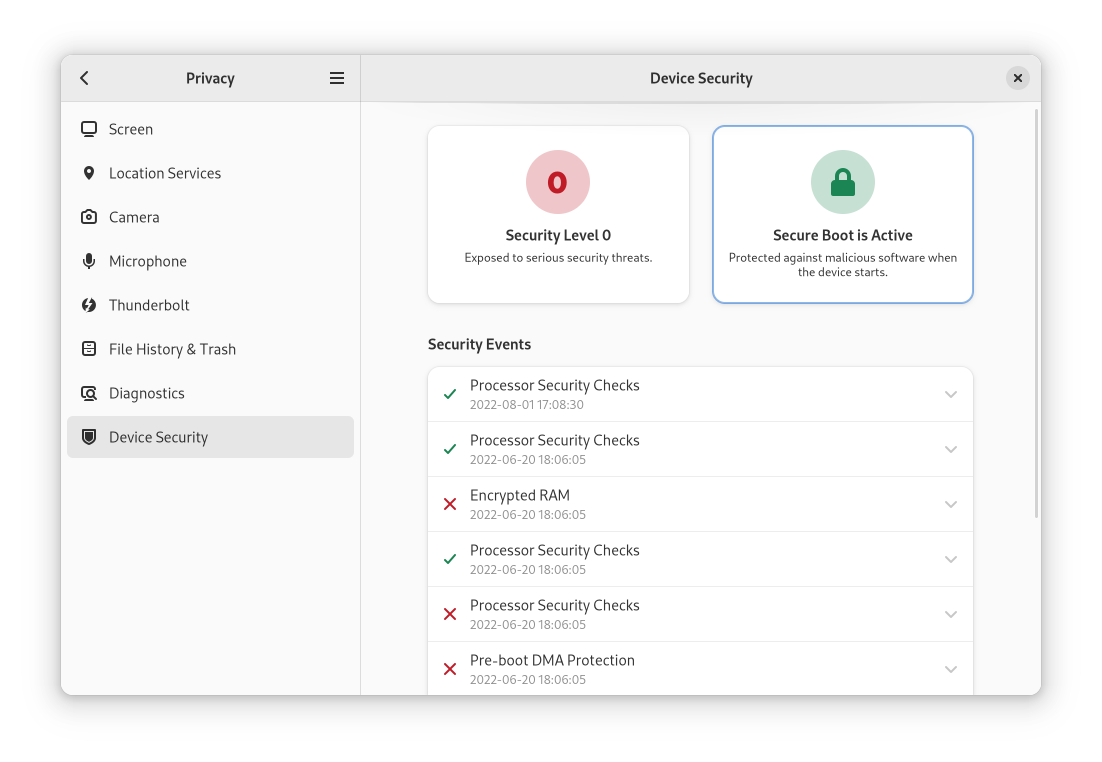Click the Screen monitor icon in sidebar

point(89,129)
